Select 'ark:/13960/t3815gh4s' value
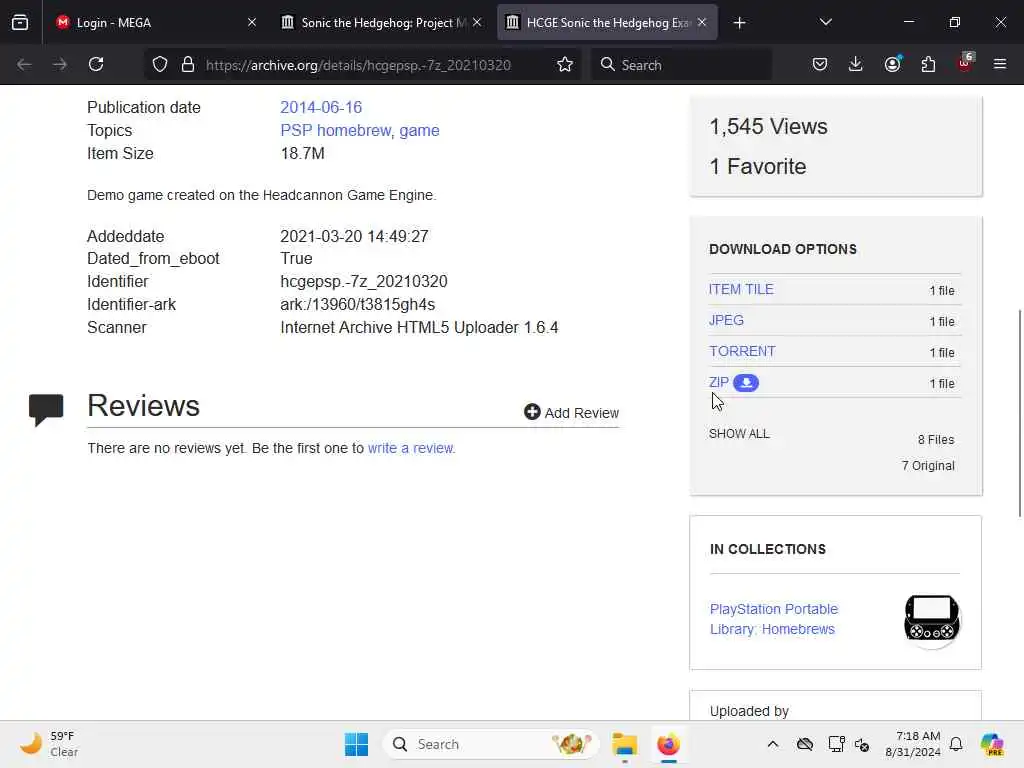 [x=357, y=304]
